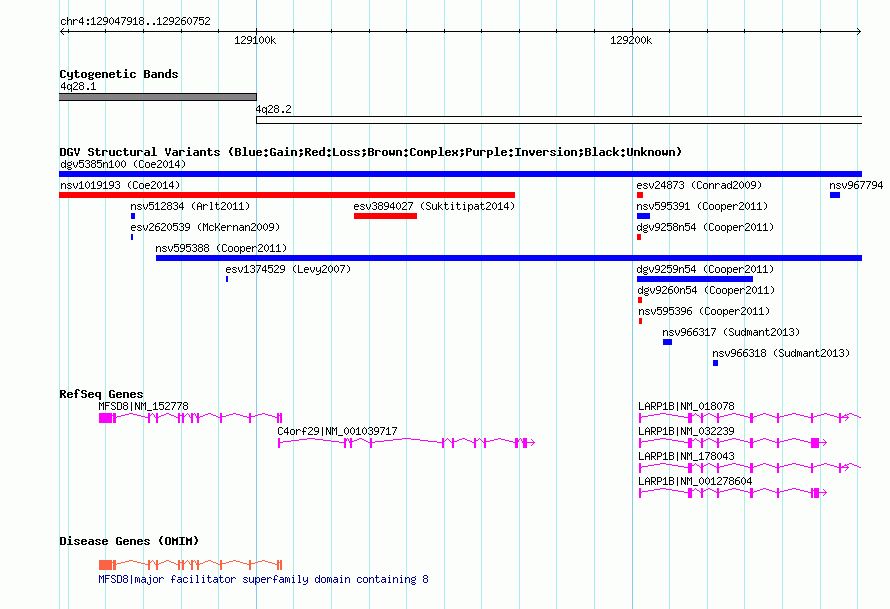Click the dgv5385n100 (Coe2014) gain variant bar

point(460,174)
